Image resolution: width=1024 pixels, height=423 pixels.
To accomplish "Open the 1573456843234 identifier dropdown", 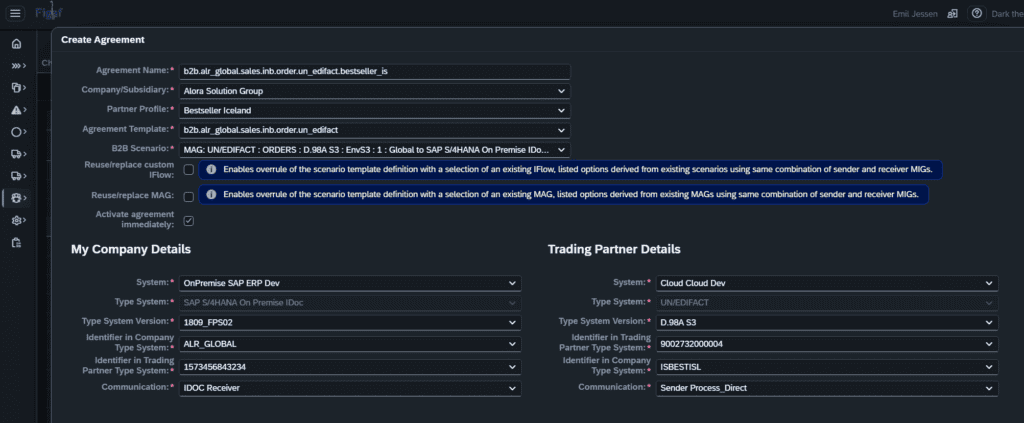I will (350, 368).
